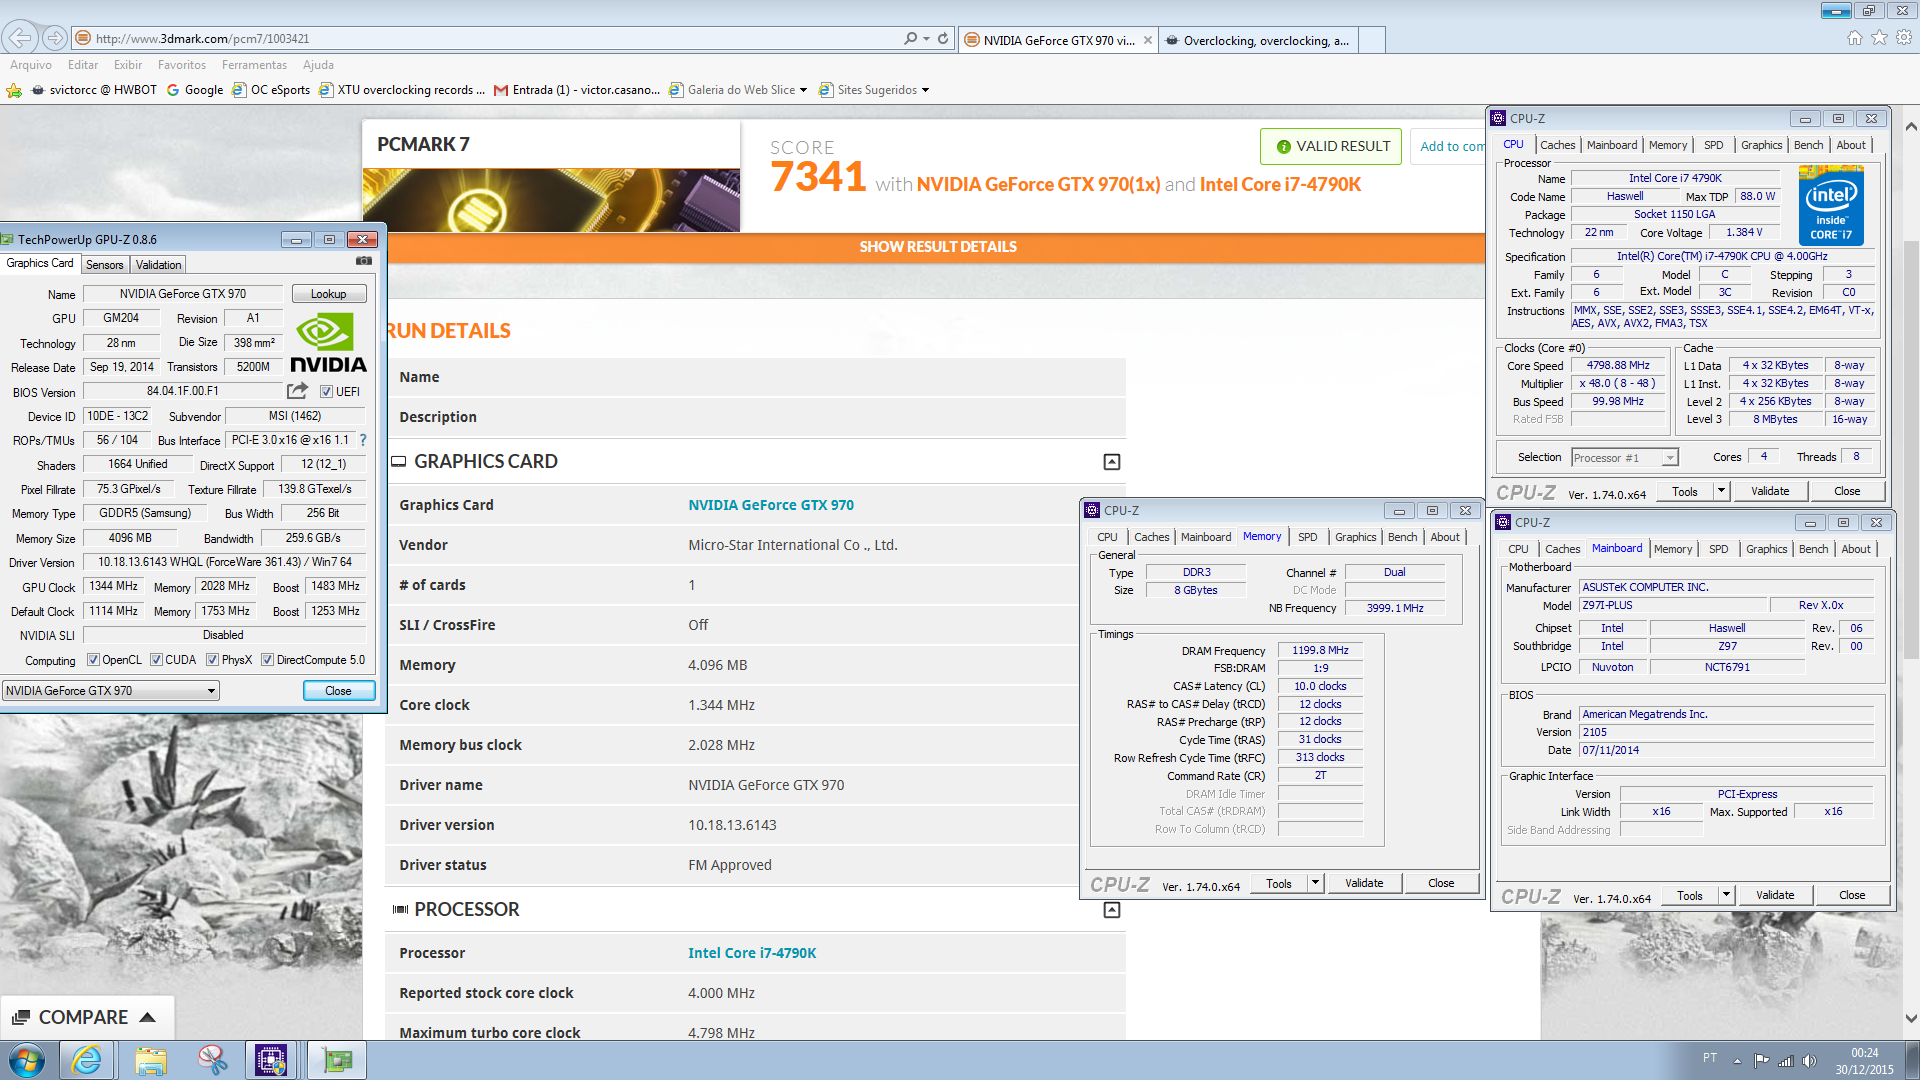Toggle the UEFI checkbox in GPU-Z
The image size is (1920, 1080).
[326, 392]
